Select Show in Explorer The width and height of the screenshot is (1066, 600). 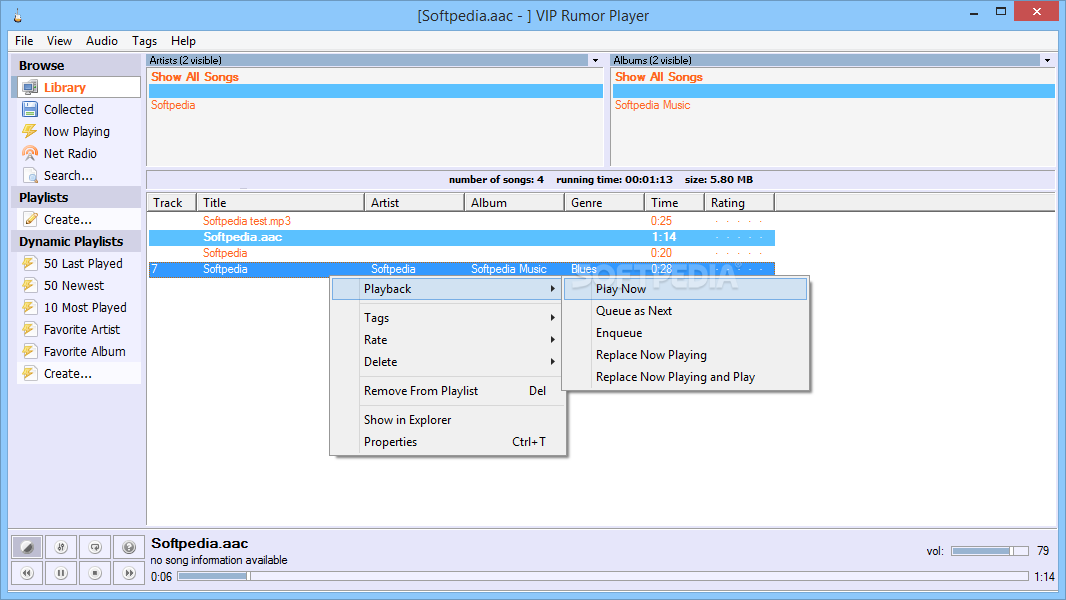(x=449, y=420)
